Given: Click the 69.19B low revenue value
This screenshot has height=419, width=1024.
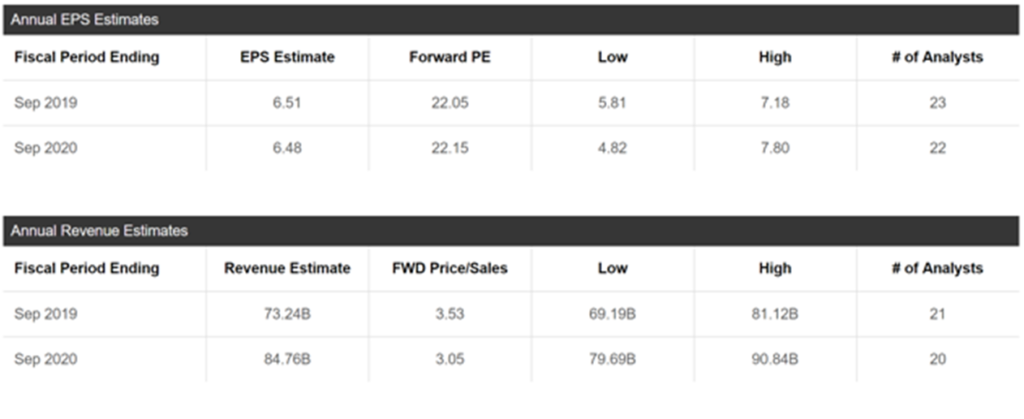Looking at the screenshot, I should [x=612, y=314].
